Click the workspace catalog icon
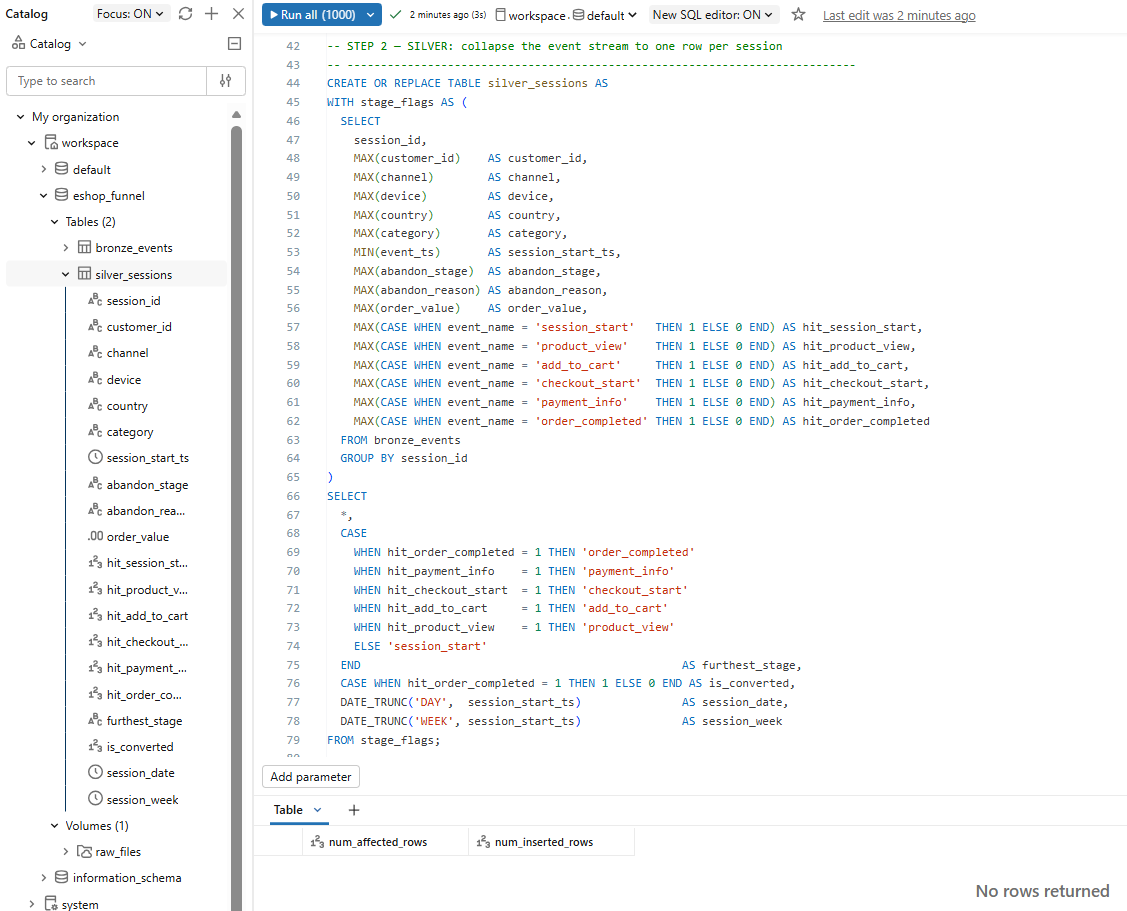1127x911 pixels. click(x=51, y=142)
